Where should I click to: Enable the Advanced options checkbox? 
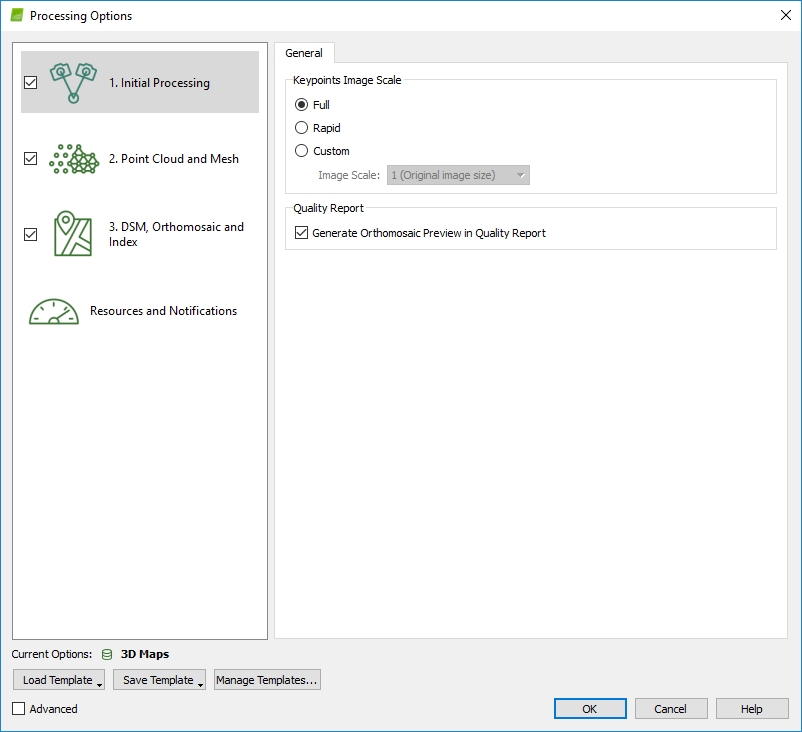point(20,709)
